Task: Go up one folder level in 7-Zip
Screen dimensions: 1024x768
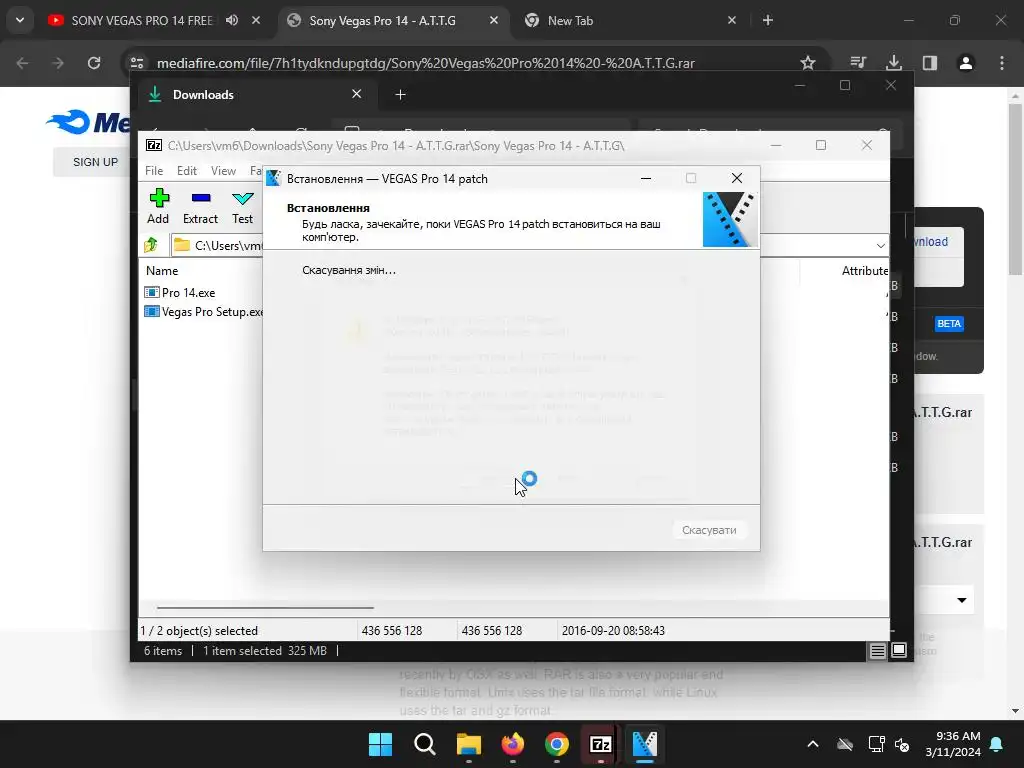Action: click(x=152, y=245)
